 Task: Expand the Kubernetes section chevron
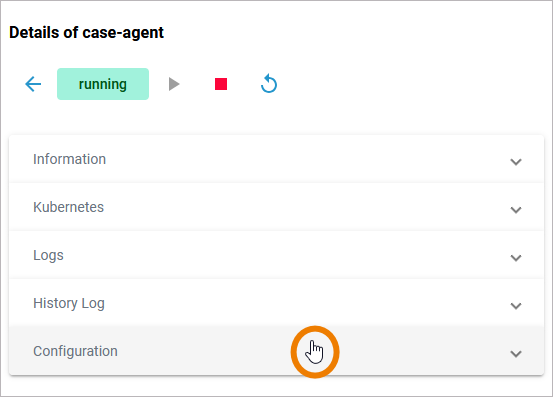click(516, 210)
